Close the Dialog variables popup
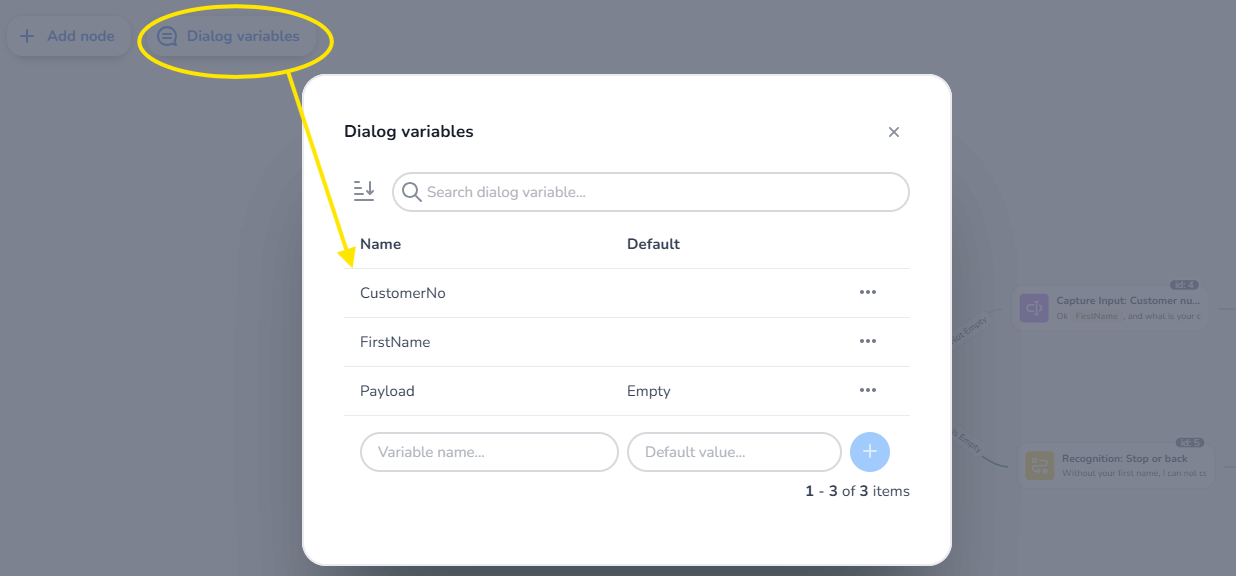Screen dimensions: 1236x576 (894, 132)
